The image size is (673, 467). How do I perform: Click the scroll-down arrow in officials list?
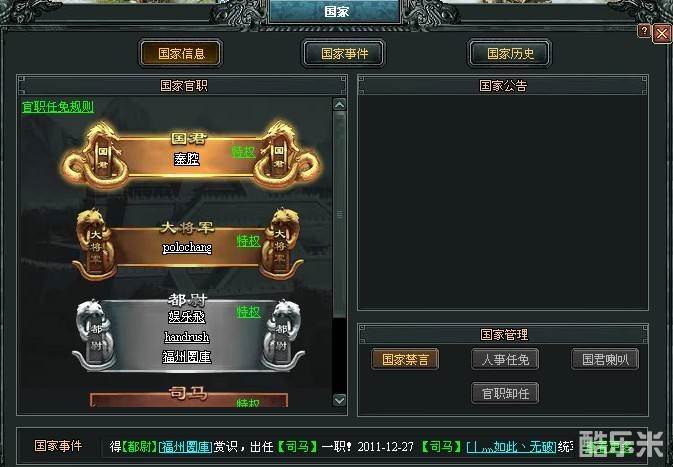[340, 400]
